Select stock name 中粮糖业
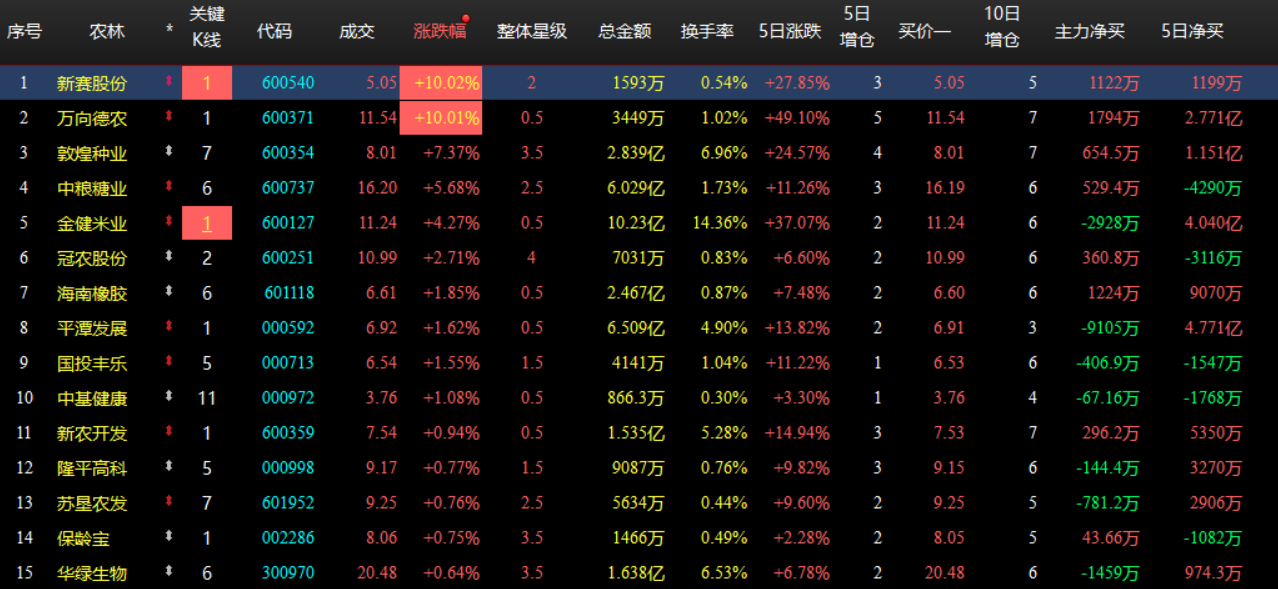The width and height of the screenshot is (1278, 589). 92,188
